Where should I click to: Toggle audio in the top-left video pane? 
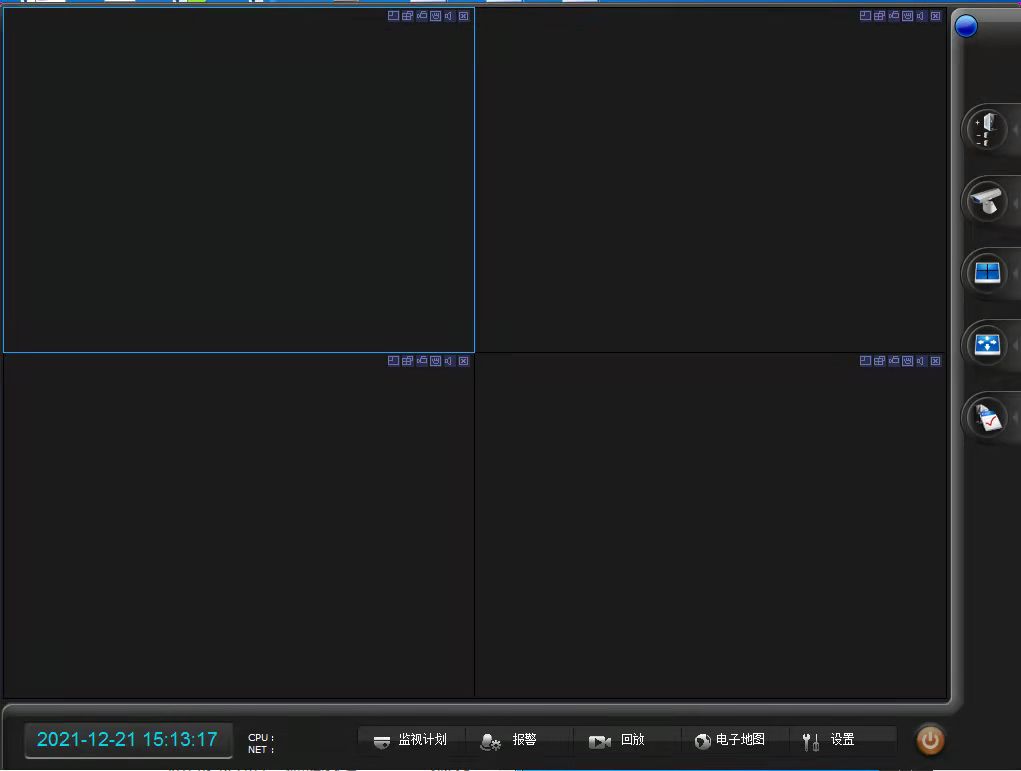450,16
